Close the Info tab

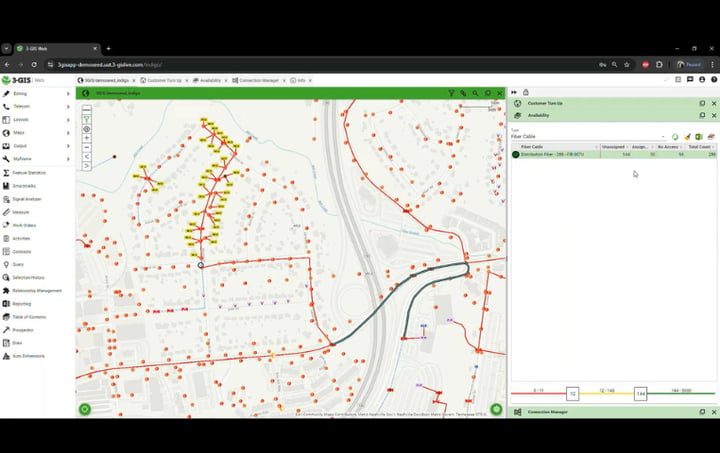click(310, 80)
